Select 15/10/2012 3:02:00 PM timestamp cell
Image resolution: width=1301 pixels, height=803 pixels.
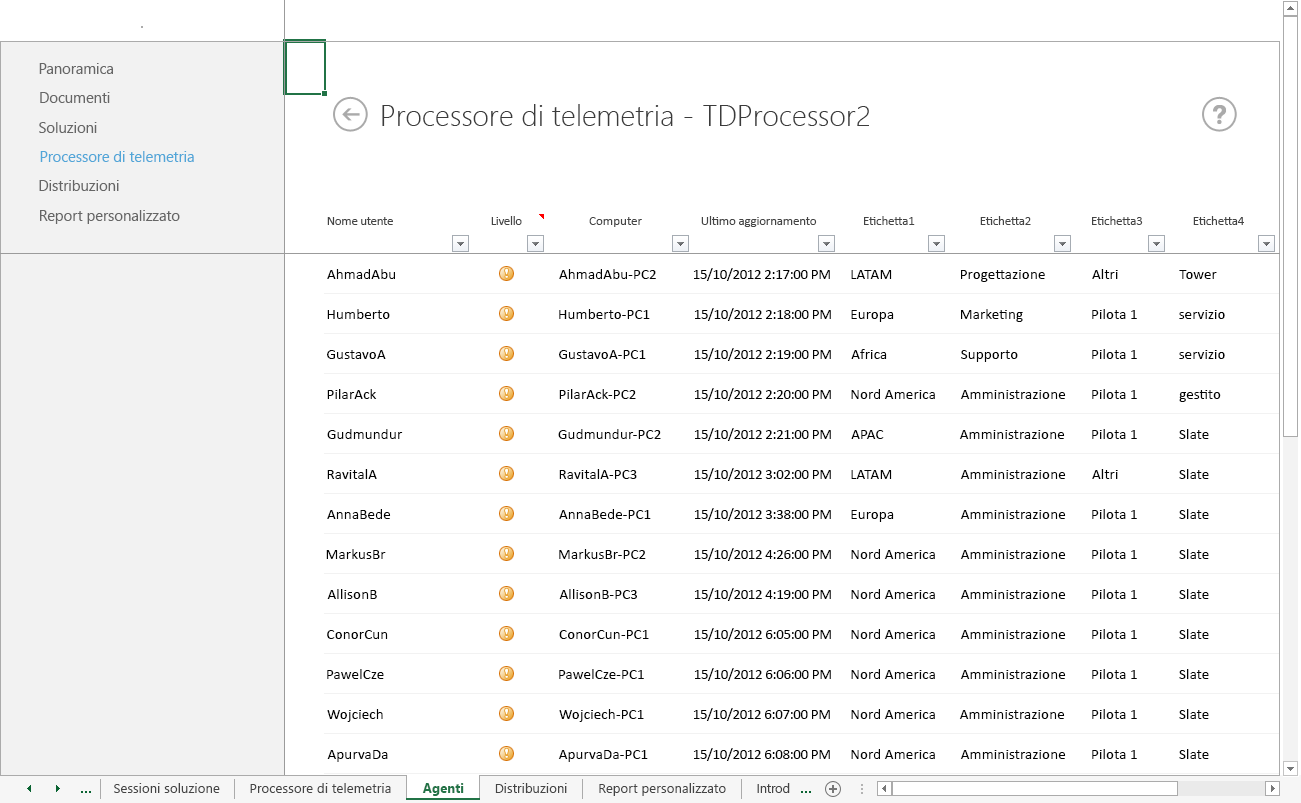coord(762,474)
